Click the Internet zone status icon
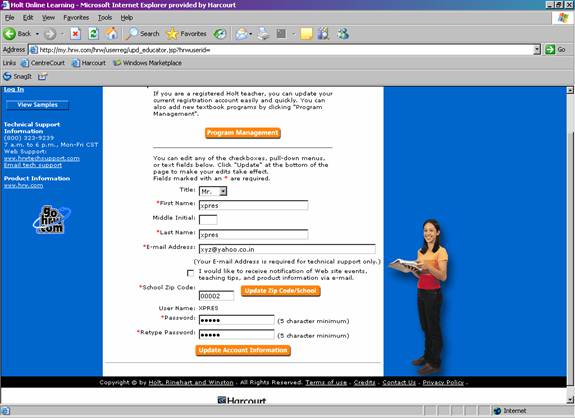Viewport: 575px width, 418px height. [497, 411]
